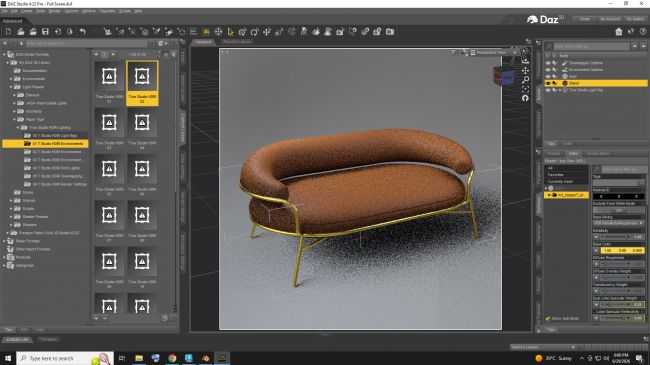Click the viewport Reset view icon

525,98
